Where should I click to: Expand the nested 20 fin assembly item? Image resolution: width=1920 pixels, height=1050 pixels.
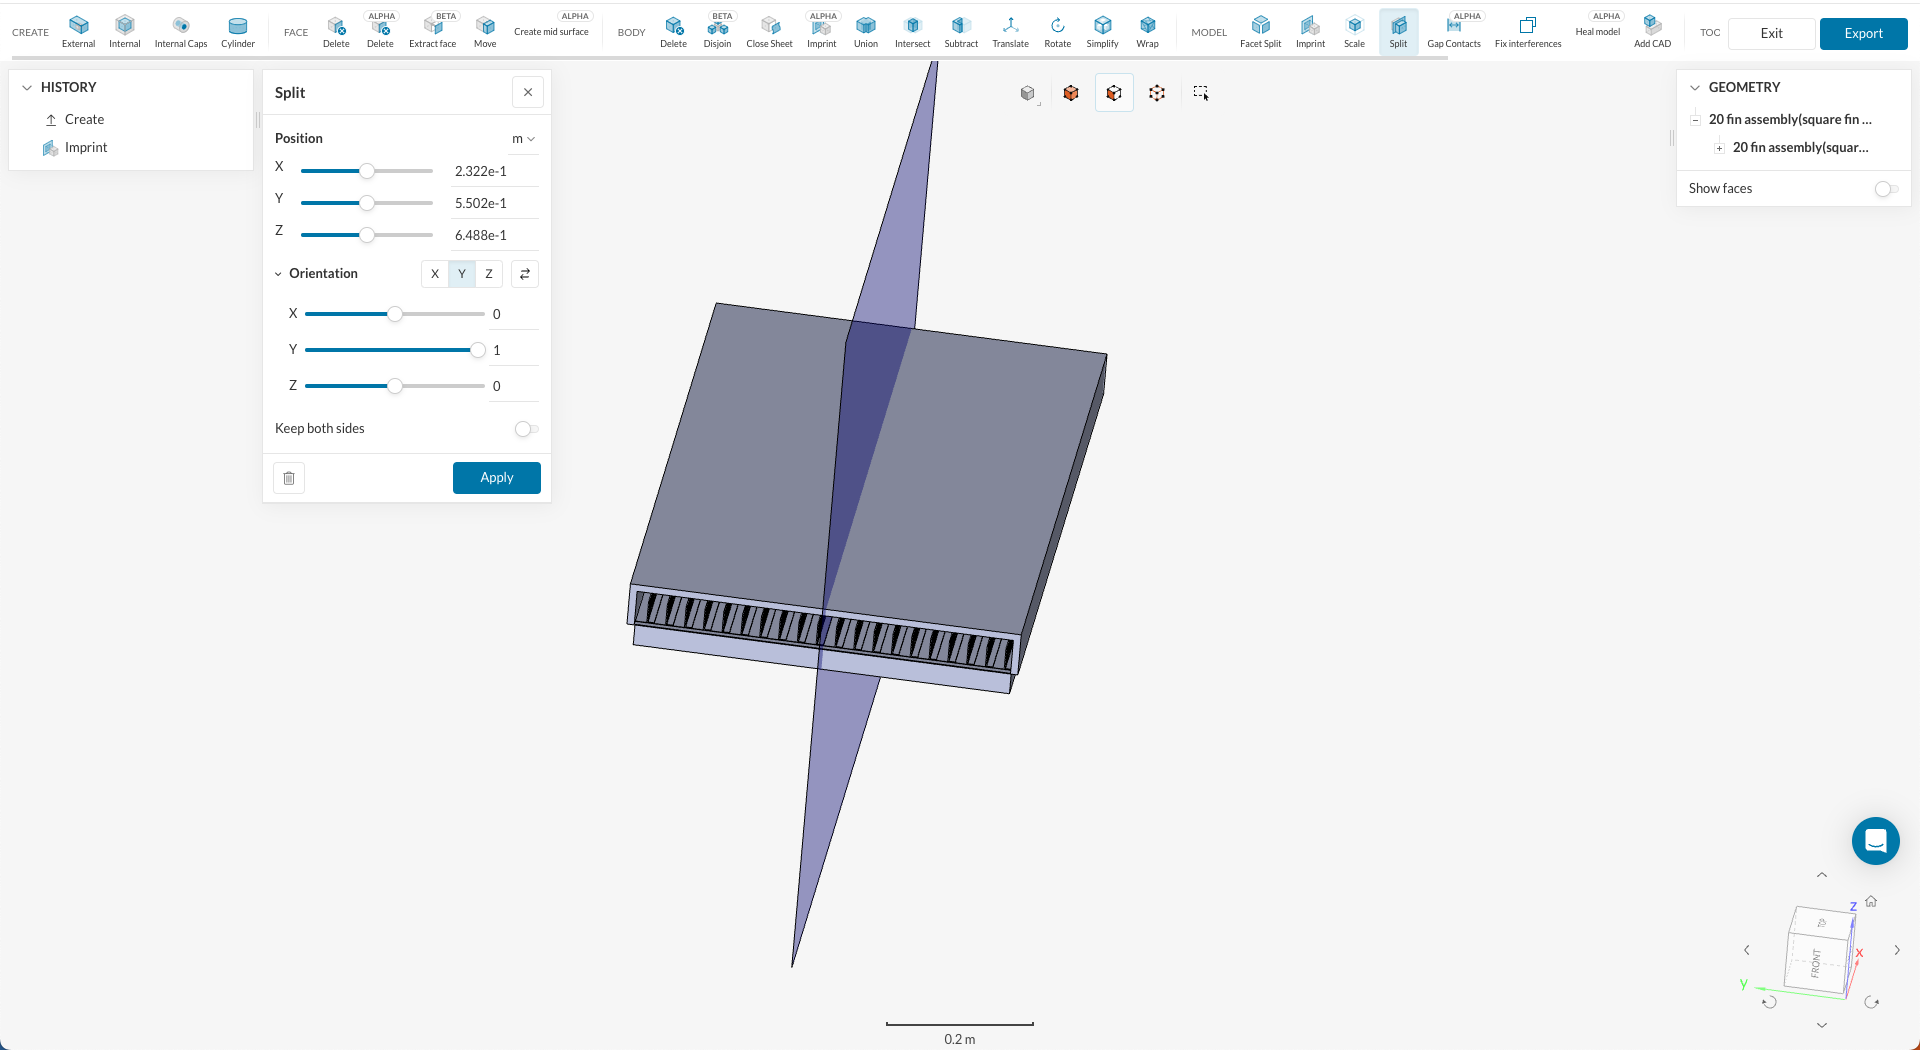[x=1720, y=147]
